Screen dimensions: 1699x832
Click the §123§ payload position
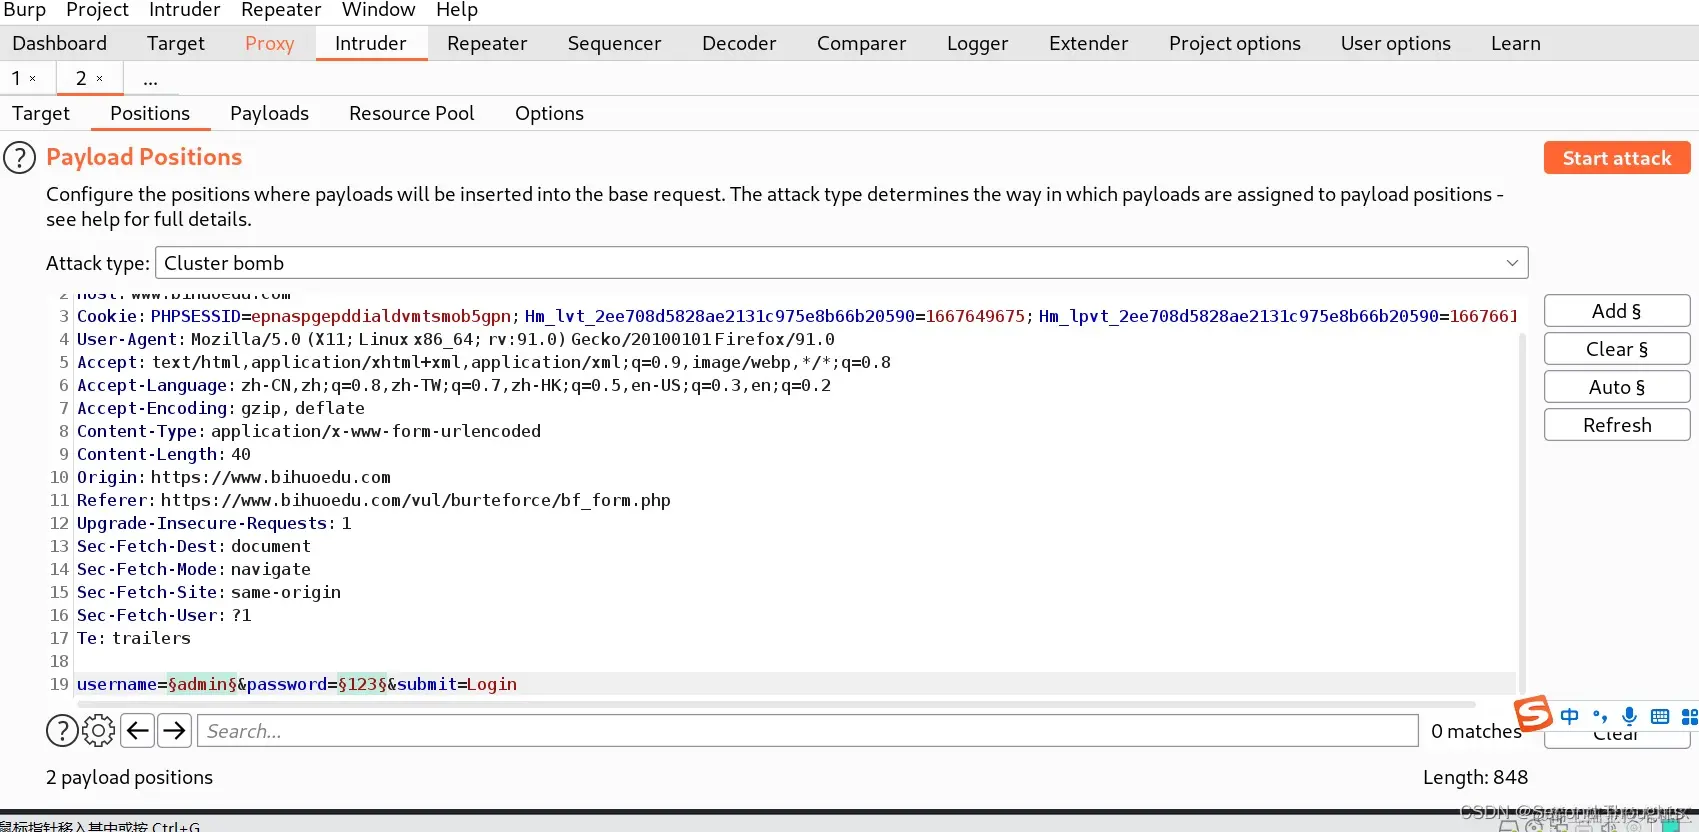pos(362,684)
